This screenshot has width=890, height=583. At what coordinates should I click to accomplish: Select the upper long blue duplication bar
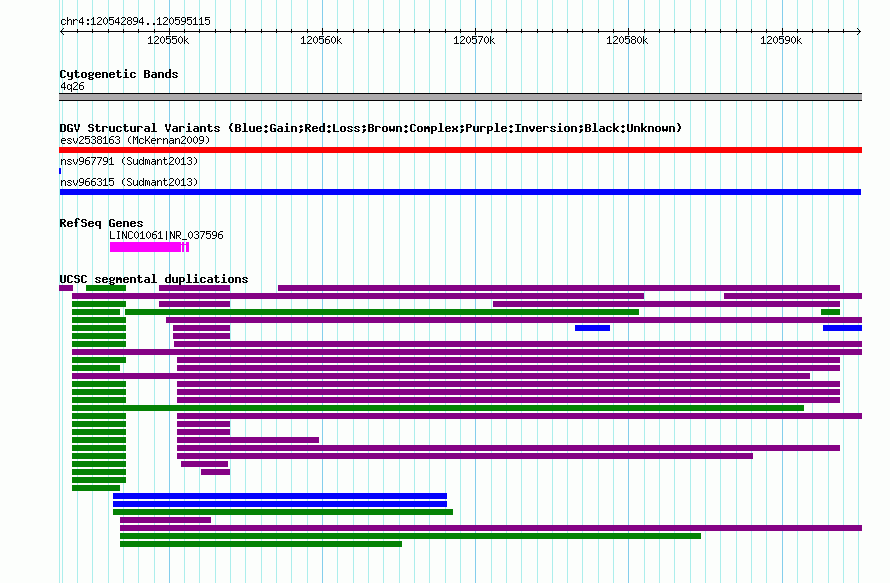280,496
